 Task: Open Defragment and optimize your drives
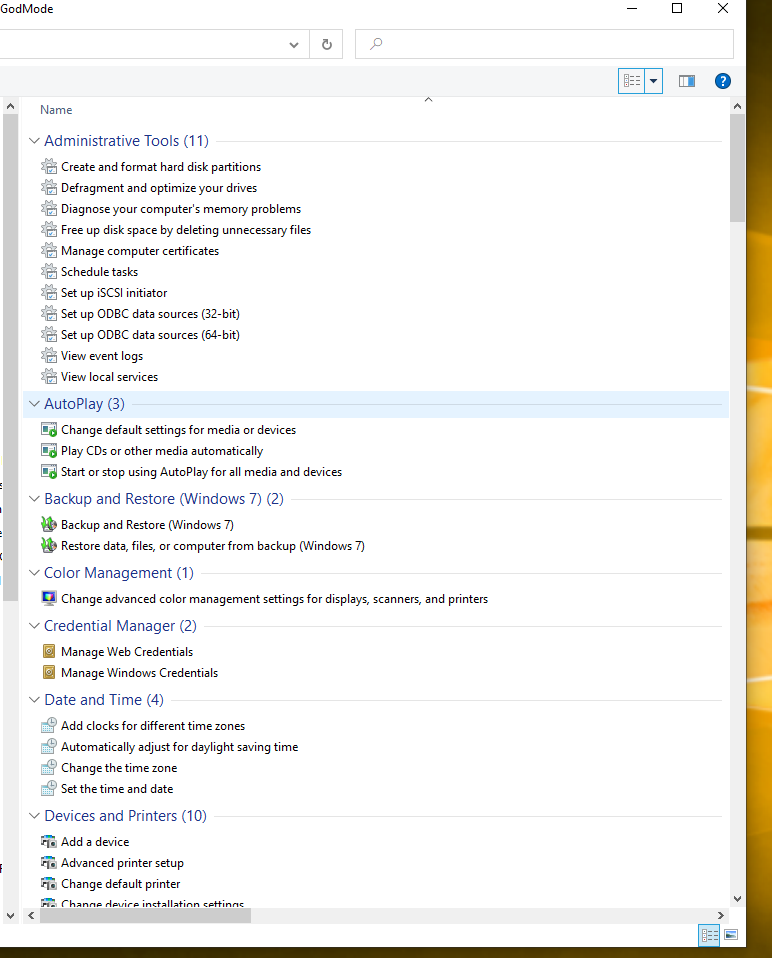point(158,188)
